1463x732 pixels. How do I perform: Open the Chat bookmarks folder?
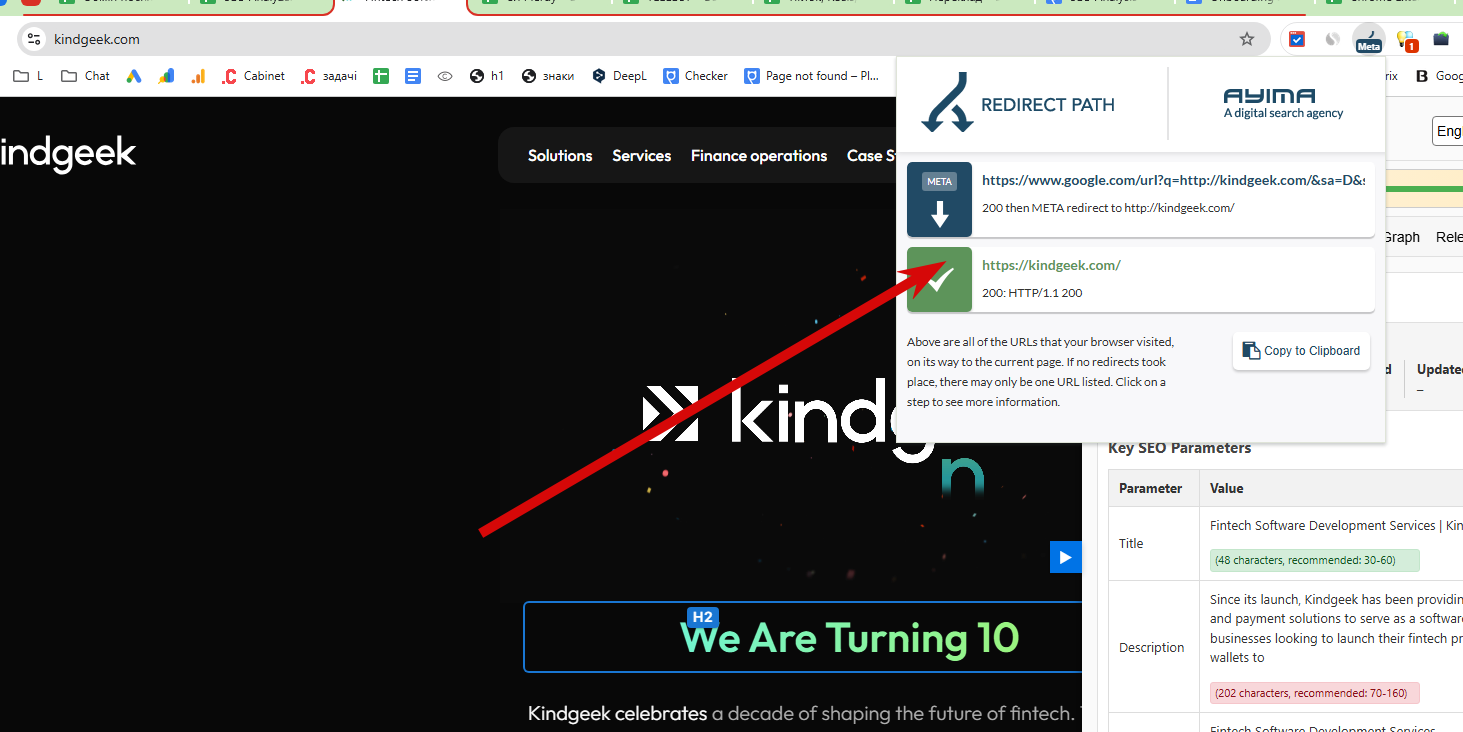(x=85, y=76)
